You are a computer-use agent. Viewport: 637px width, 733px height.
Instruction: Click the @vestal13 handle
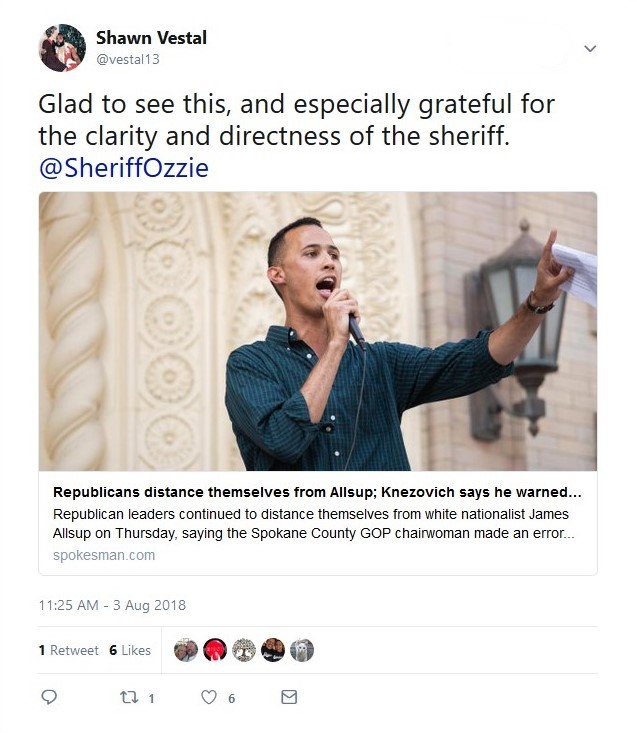pyautogui.click(x=127, y=59)
